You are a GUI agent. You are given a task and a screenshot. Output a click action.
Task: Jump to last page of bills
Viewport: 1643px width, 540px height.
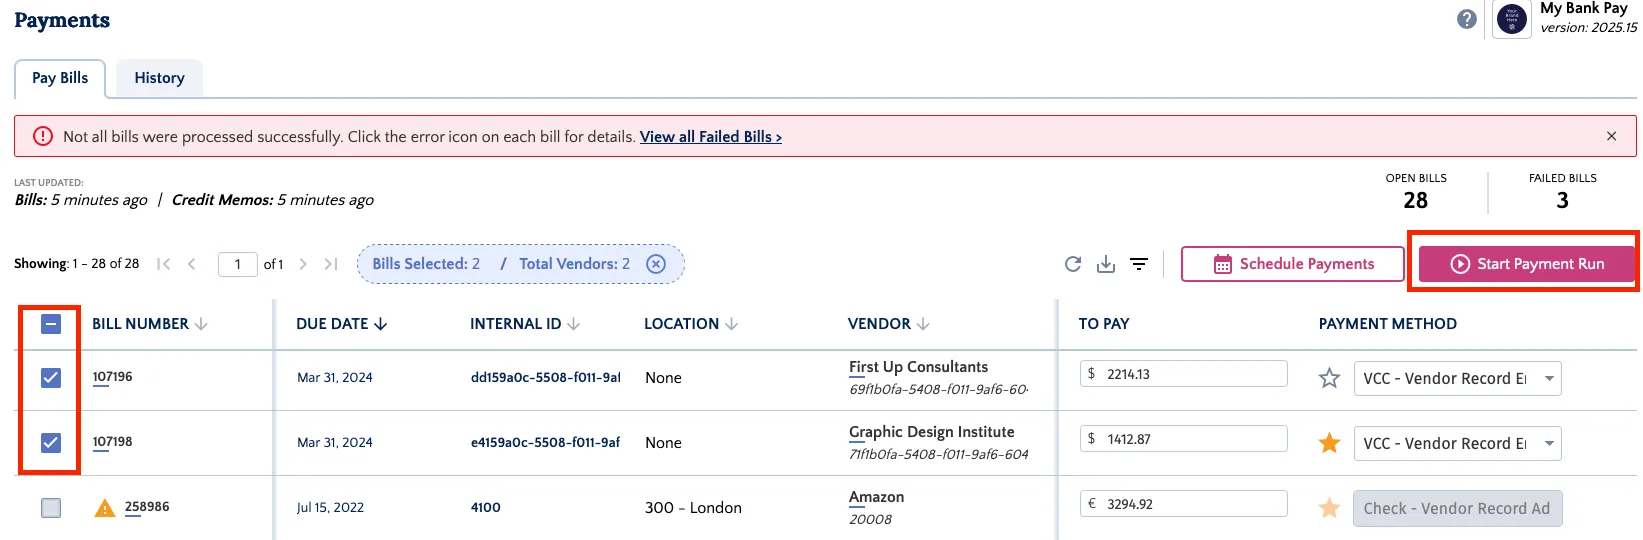331,264
